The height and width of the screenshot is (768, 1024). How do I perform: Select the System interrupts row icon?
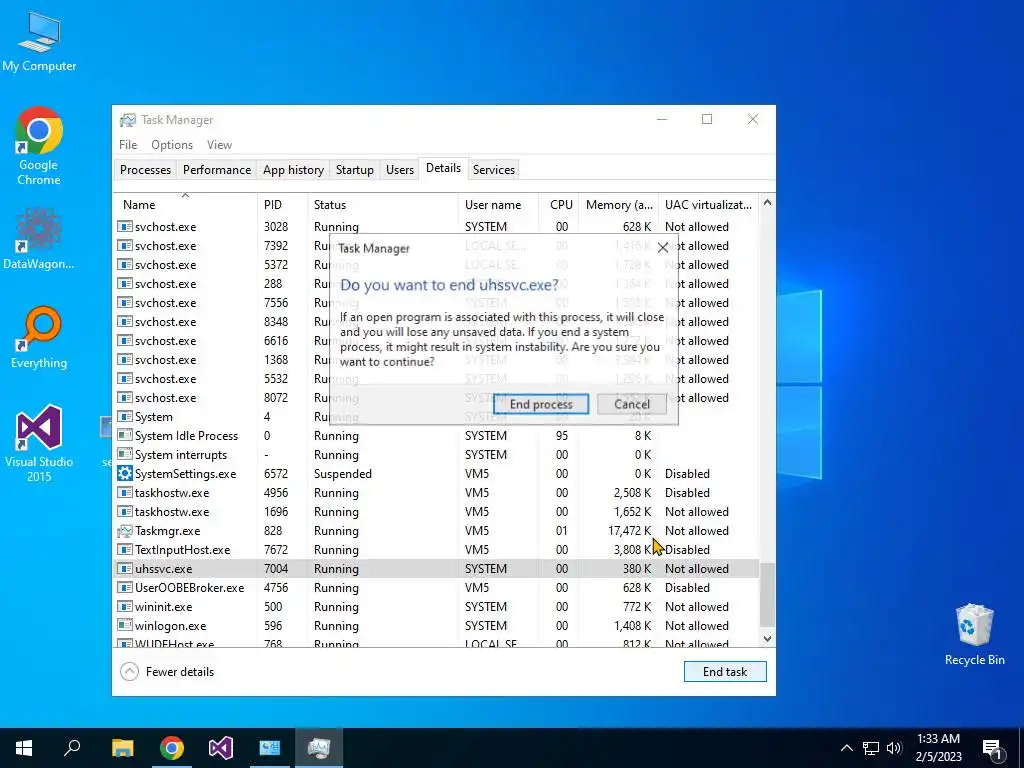[x=124, y=455]
